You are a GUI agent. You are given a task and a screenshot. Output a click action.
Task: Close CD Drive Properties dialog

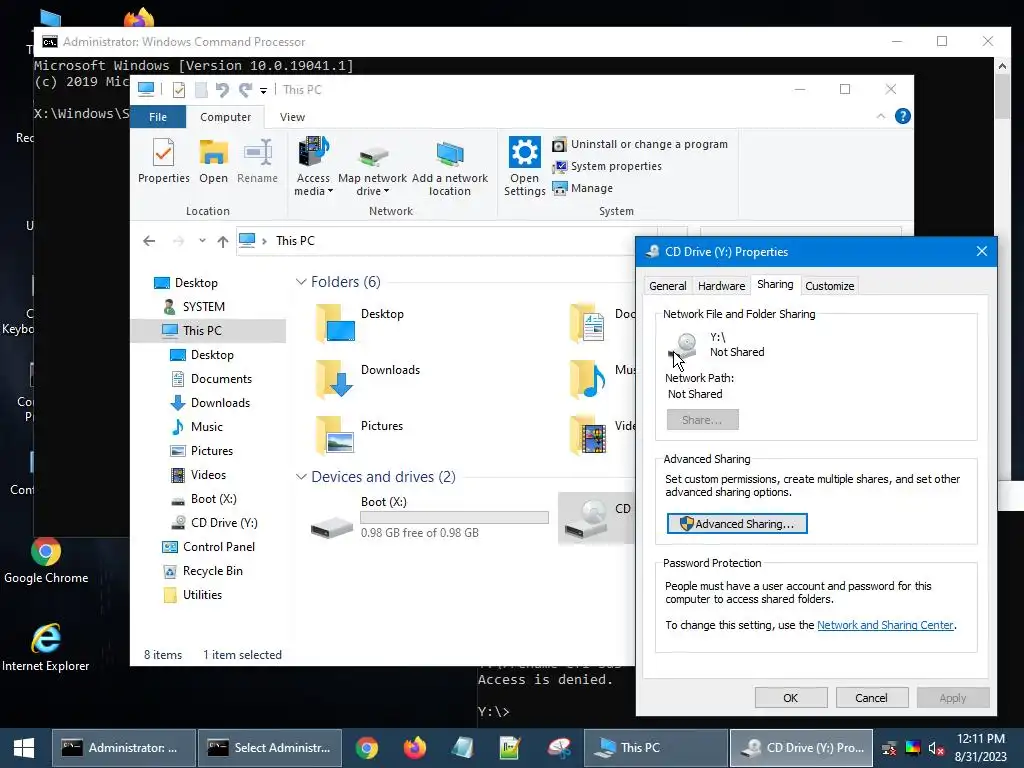coord(981,251)
